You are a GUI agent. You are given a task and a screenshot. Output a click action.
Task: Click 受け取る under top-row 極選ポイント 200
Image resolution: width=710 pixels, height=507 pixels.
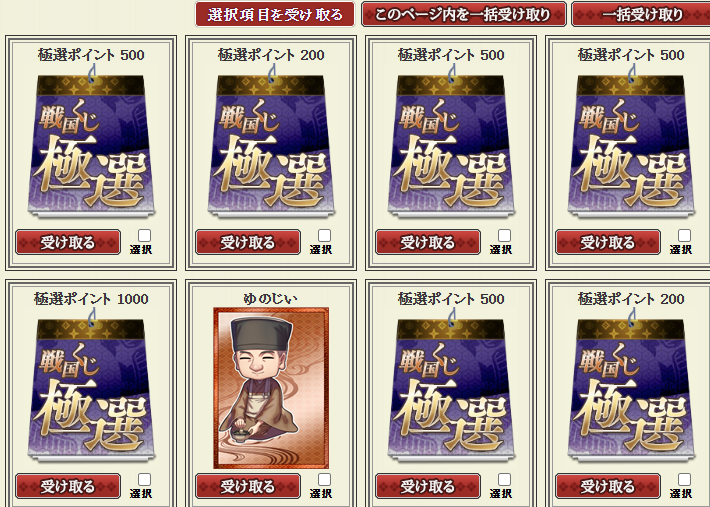point(248,242)
